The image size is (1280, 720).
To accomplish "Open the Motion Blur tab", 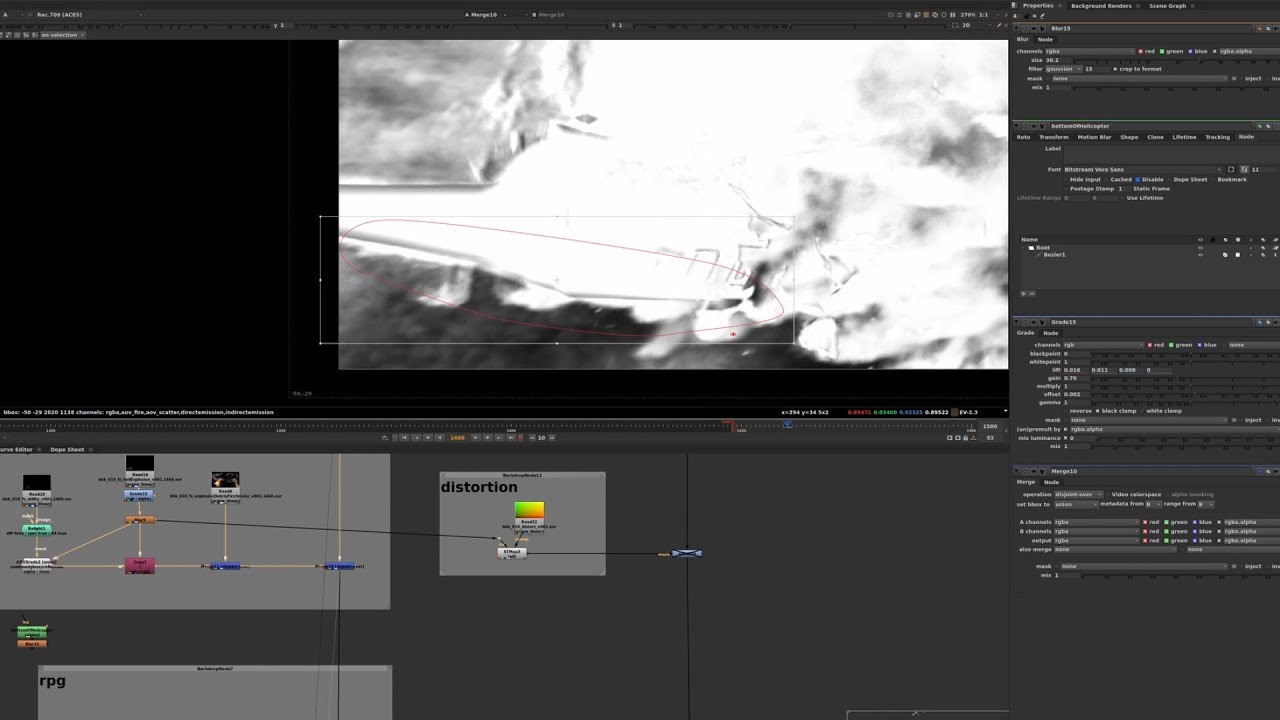I will (1094, 137).
